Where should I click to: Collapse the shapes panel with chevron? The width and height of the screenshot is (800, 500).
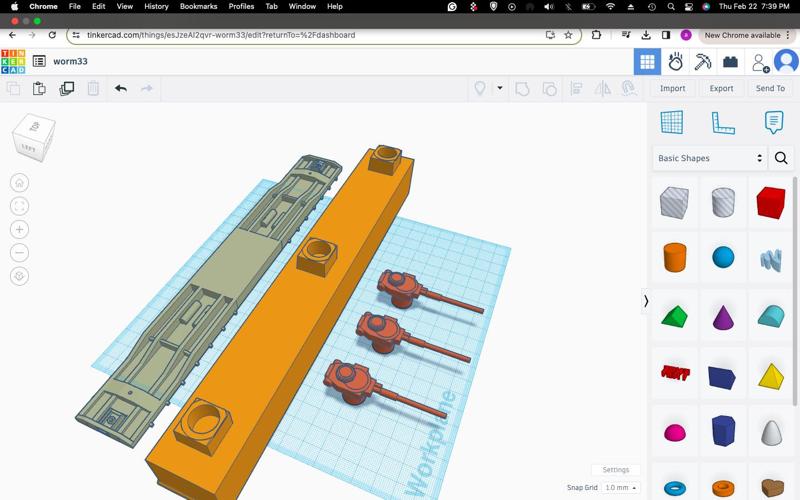tap(646, 301)
